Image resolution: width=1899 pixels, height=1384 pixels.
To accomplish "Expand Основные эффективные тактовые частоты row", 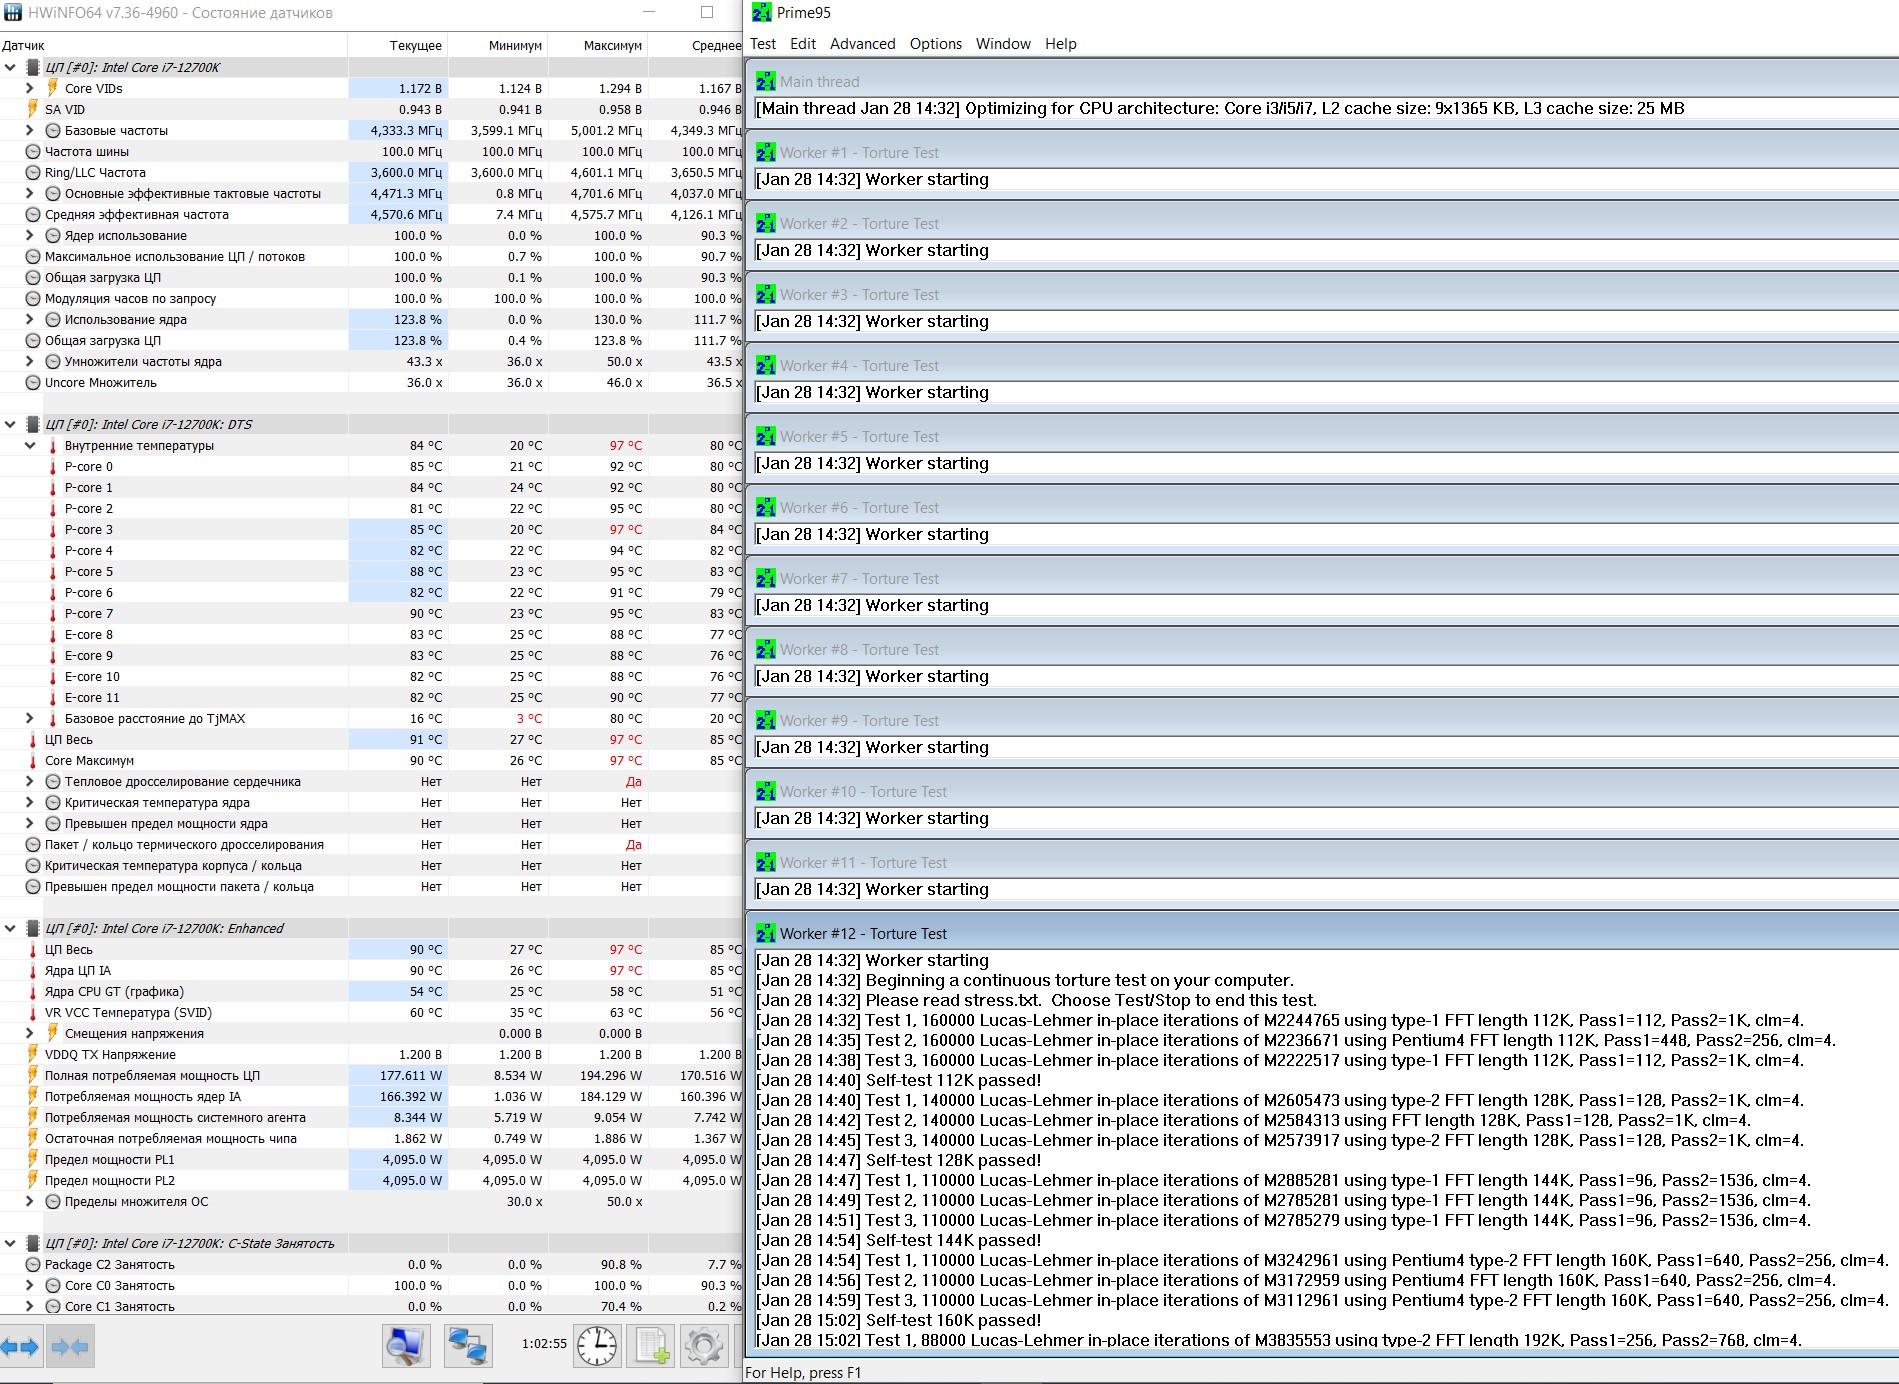I will point(30,193).
